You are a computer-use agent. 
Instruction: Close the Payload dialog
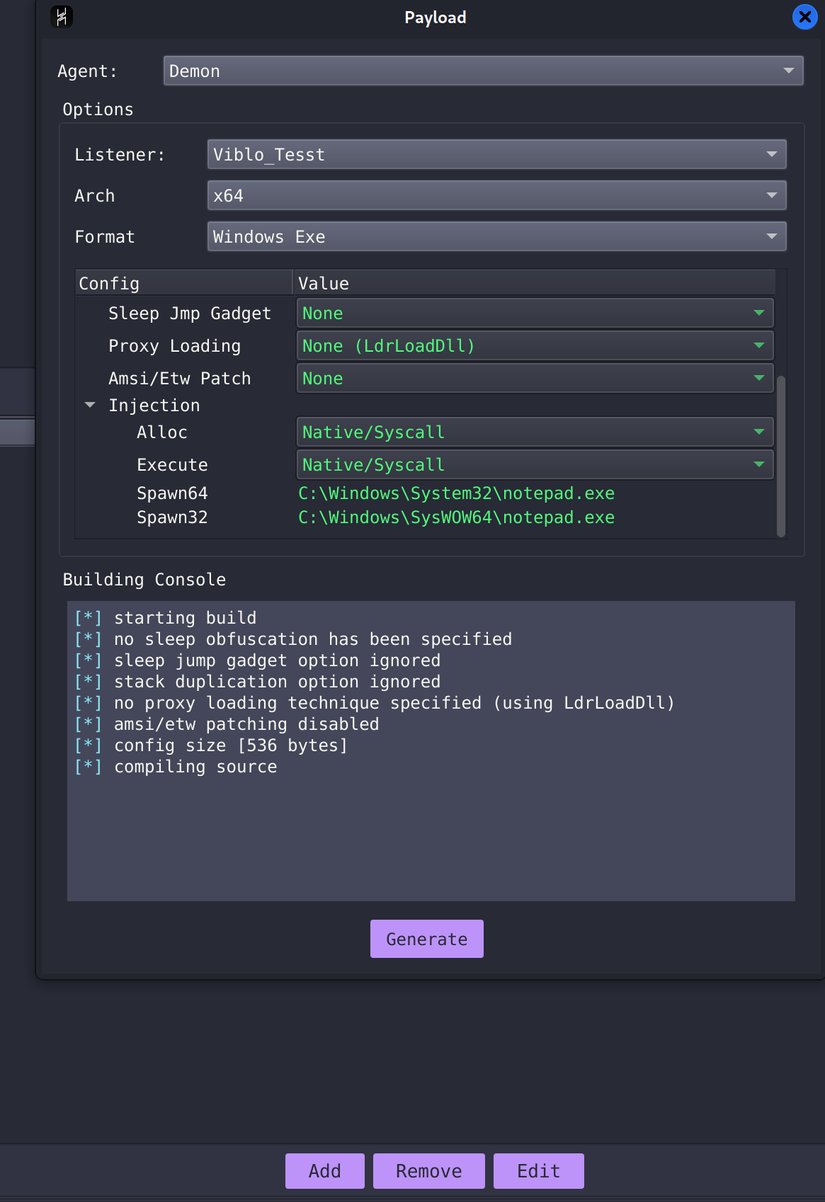coord(804,17)
